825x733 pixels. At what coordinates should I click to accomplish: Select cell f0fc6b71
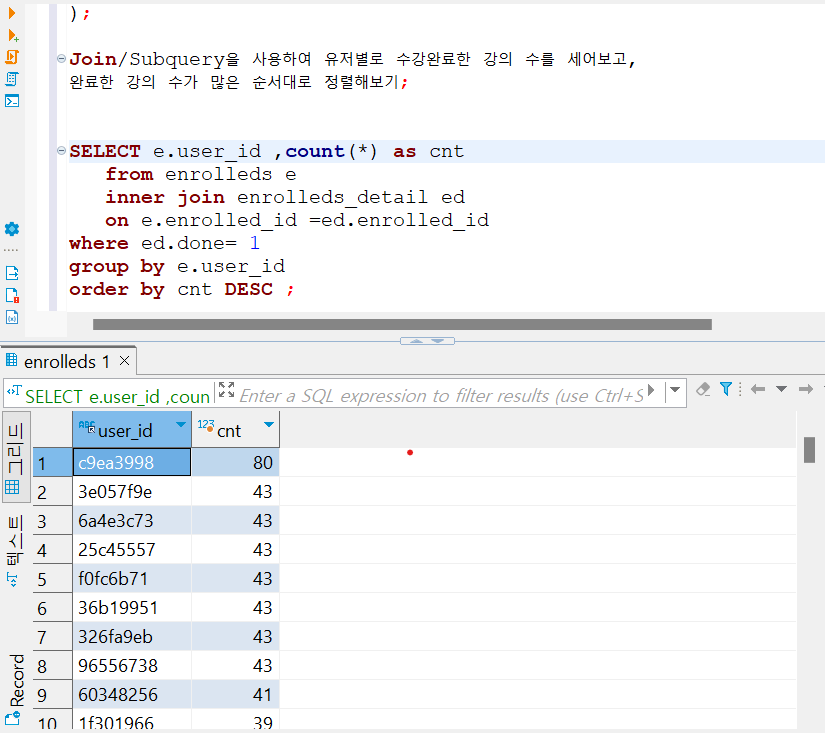pos(132,578)
